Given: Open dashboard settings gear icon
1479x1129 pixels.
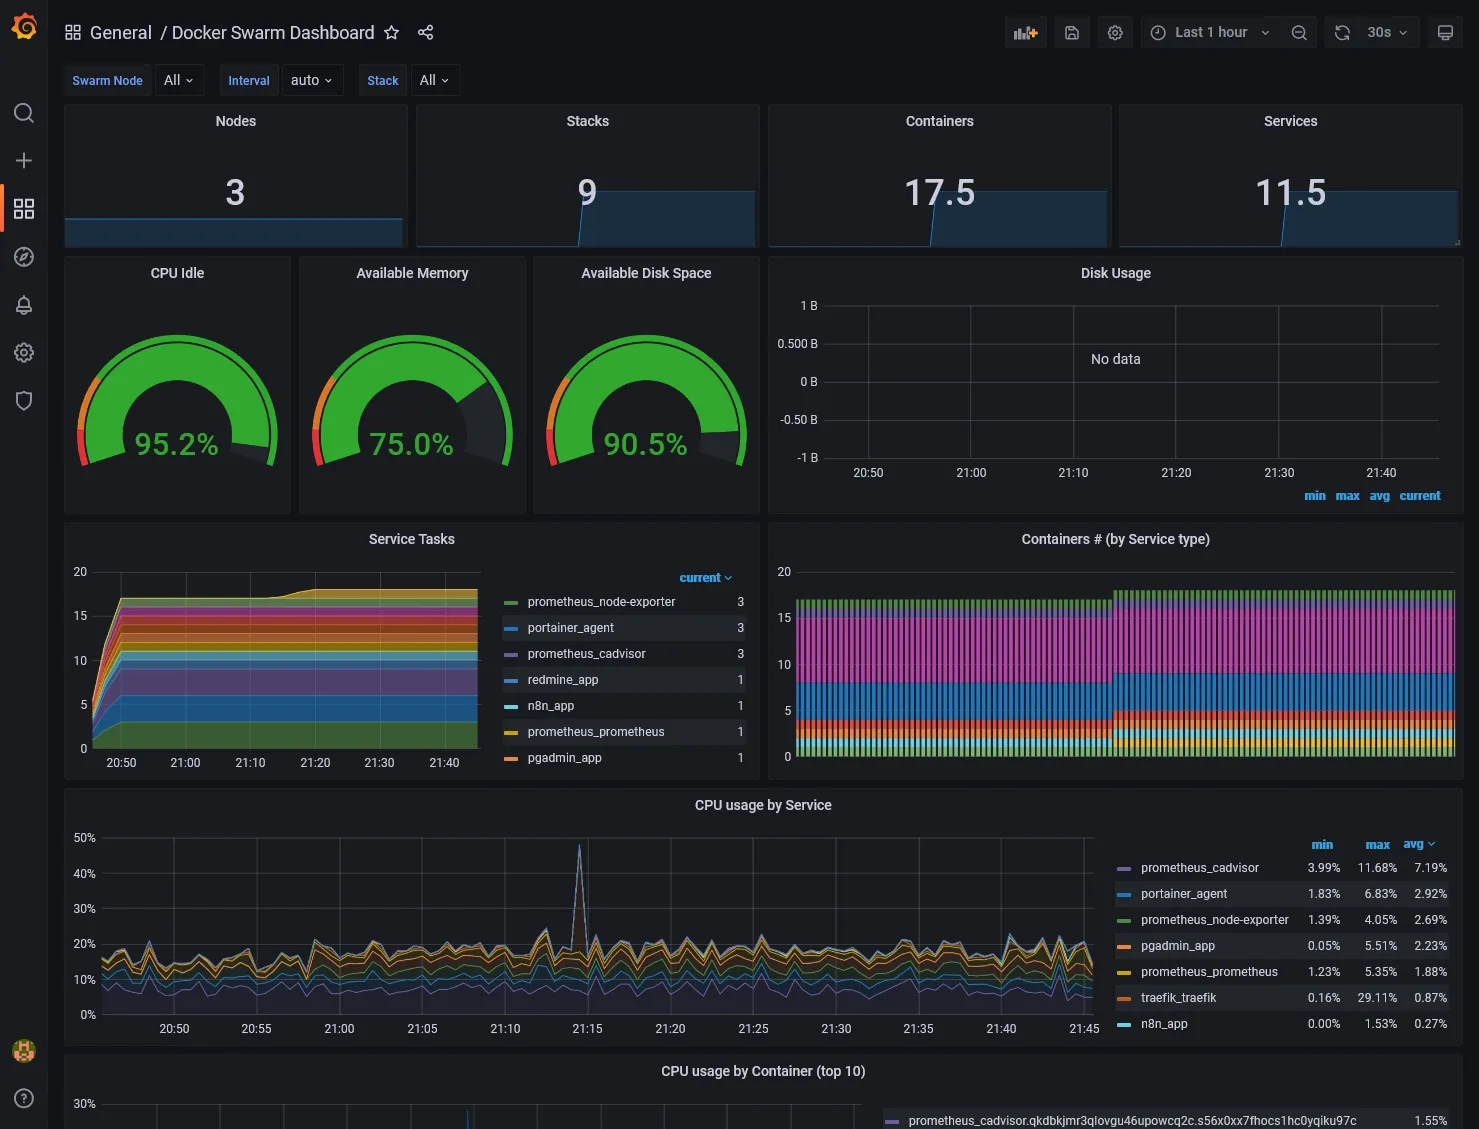Looking at the screenshot, I should click(x=1115, y=32).
